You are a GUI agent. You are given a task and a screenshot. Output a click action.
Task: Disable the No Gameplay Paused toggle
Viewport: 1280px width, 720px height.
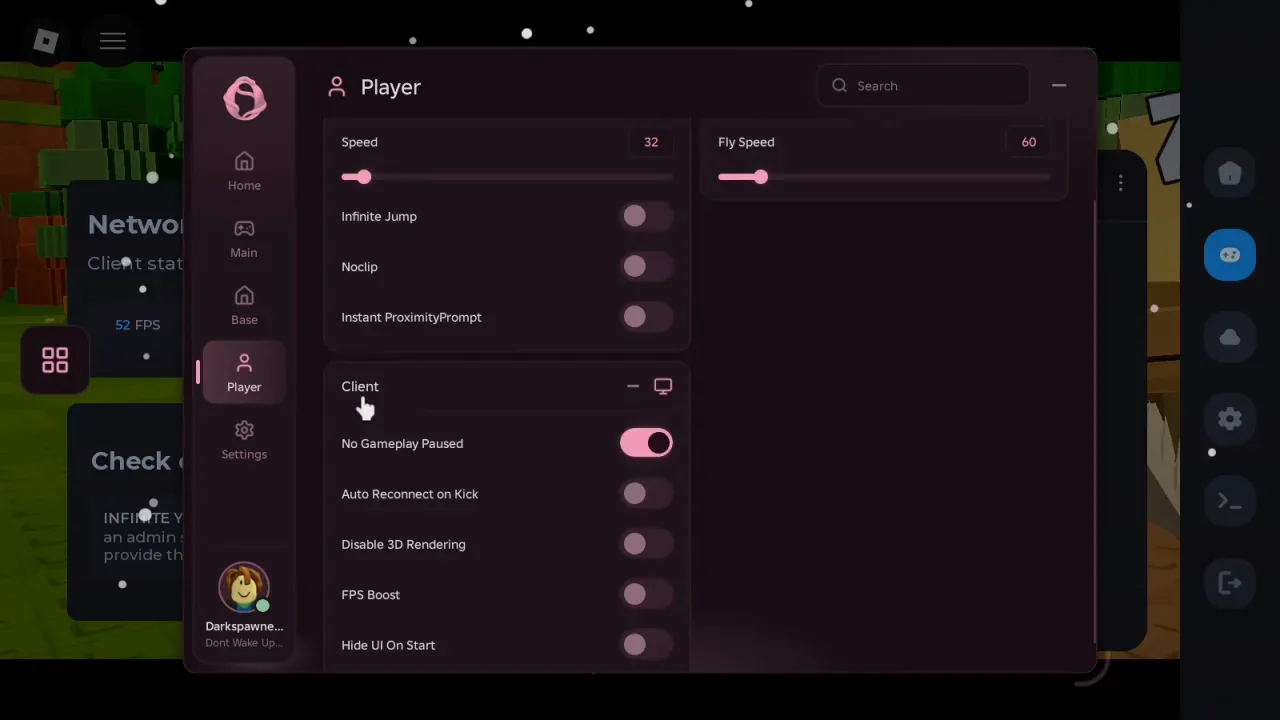click(646, 443)
